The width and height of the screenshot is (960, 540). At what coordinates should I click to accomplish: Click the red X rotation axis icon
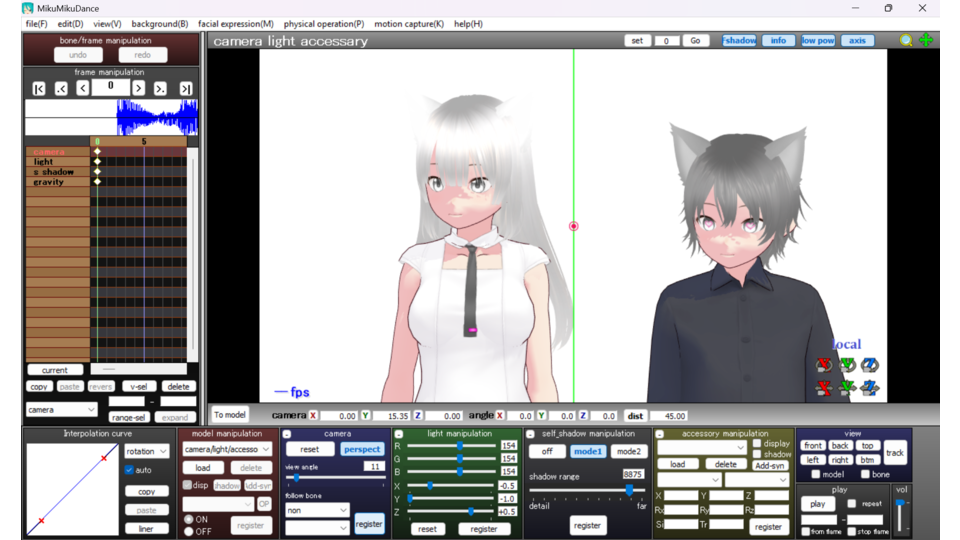(x=824, y=366)
